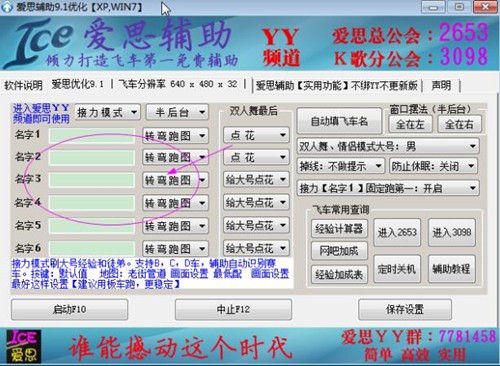Open 接力【名字1】固定跑第一 dropdown
This screenshot has width=500, height=366.
[388, 188]
